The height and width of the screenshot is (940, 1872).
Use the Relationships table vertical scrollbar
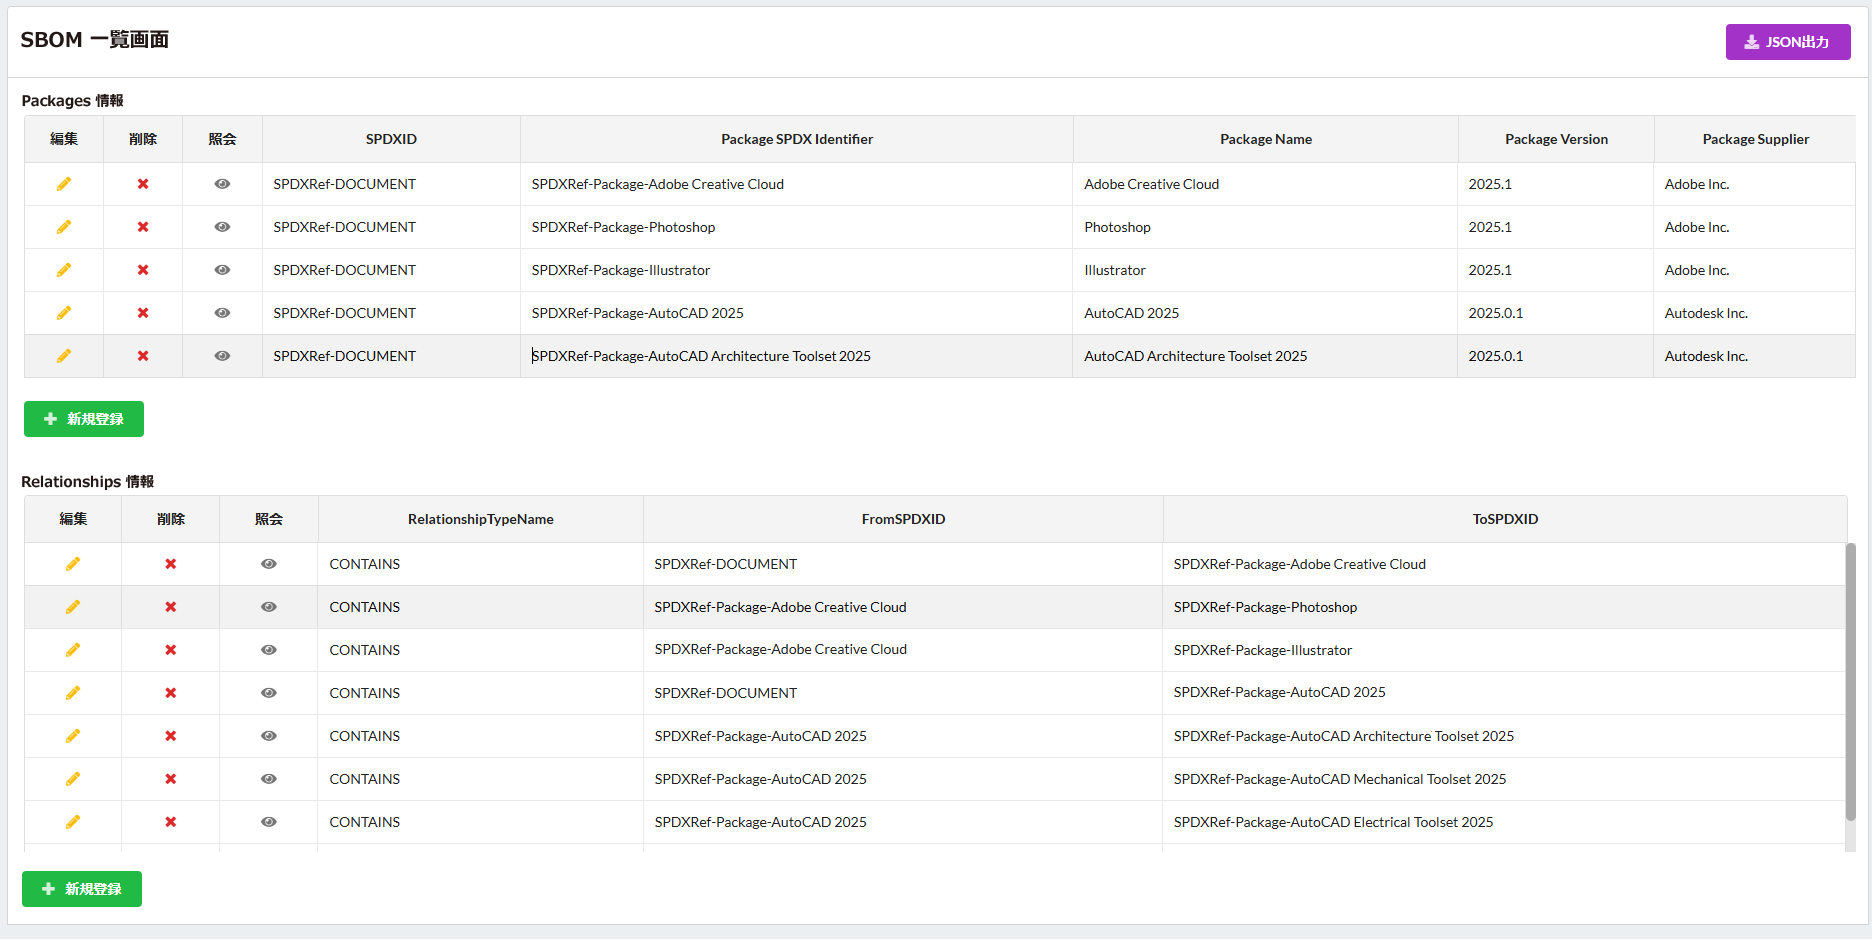tap(1850, 682)
